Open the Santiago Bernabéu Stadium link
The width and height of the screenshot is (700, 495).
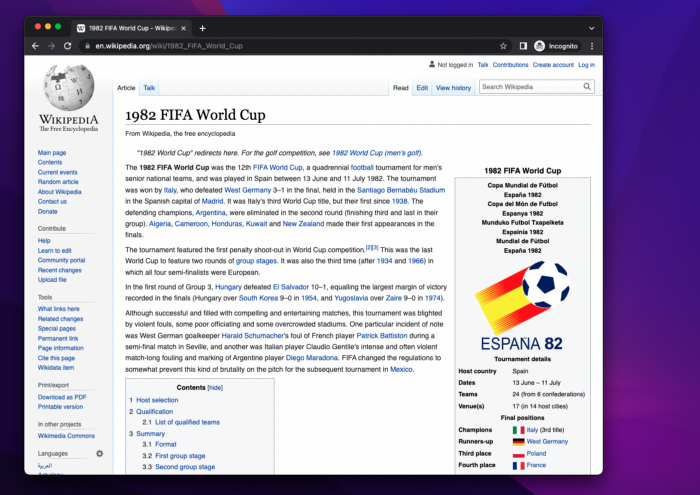click(x=401, y=190)
